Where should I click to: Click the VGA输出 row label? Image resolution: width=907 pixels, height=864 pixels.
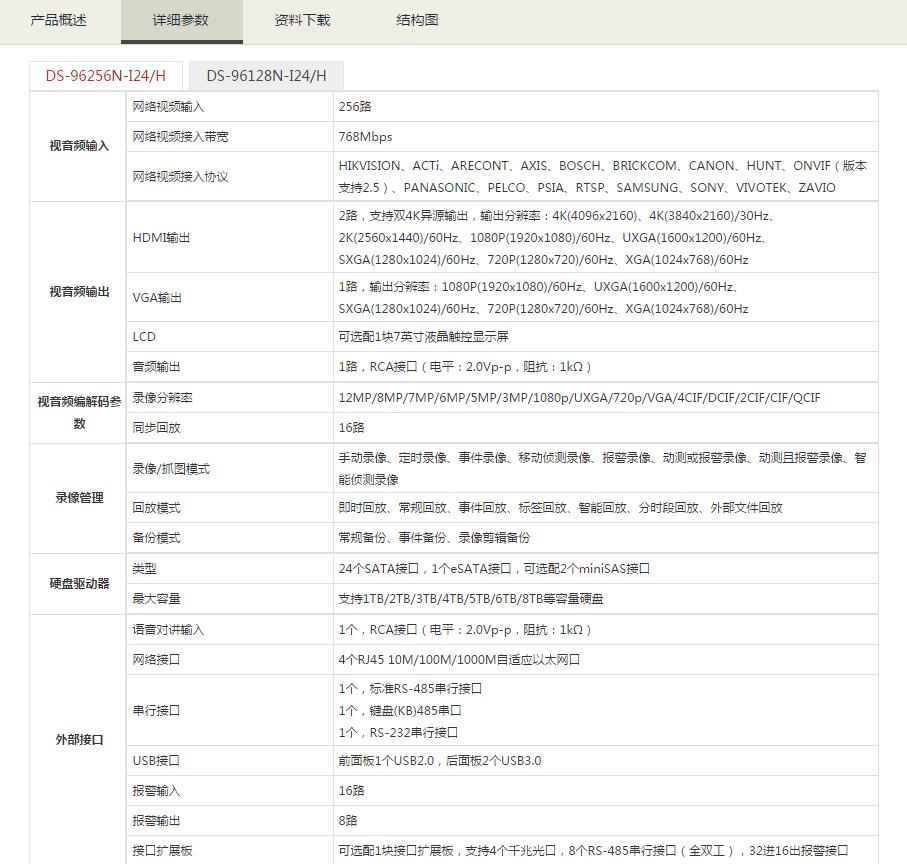click(158, 298)
